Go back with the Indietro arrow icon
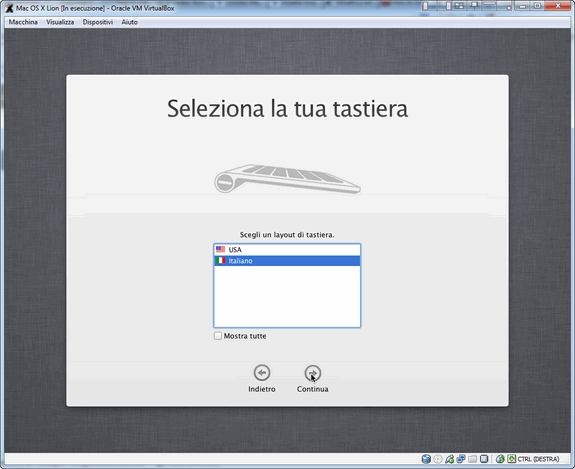The height and width of the screenshot is (469, 575). (x=262, y=373)
